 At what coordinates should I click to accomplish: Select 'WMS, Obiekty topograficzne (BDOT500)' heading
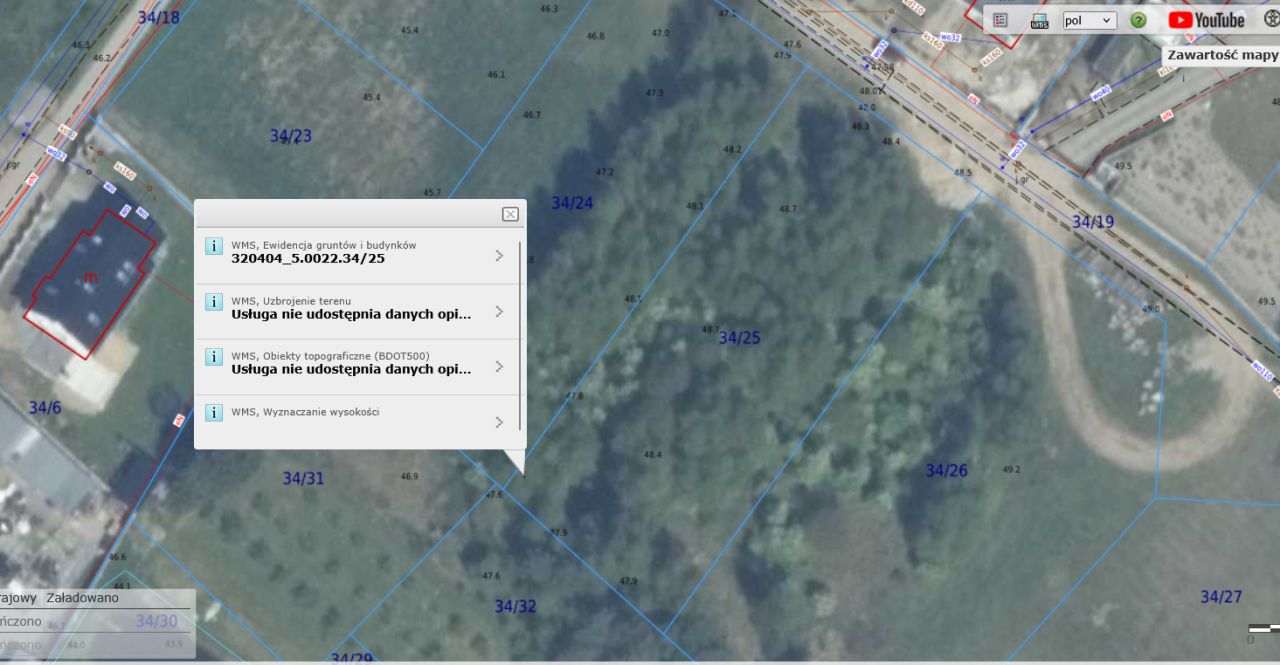pos(330,356)
